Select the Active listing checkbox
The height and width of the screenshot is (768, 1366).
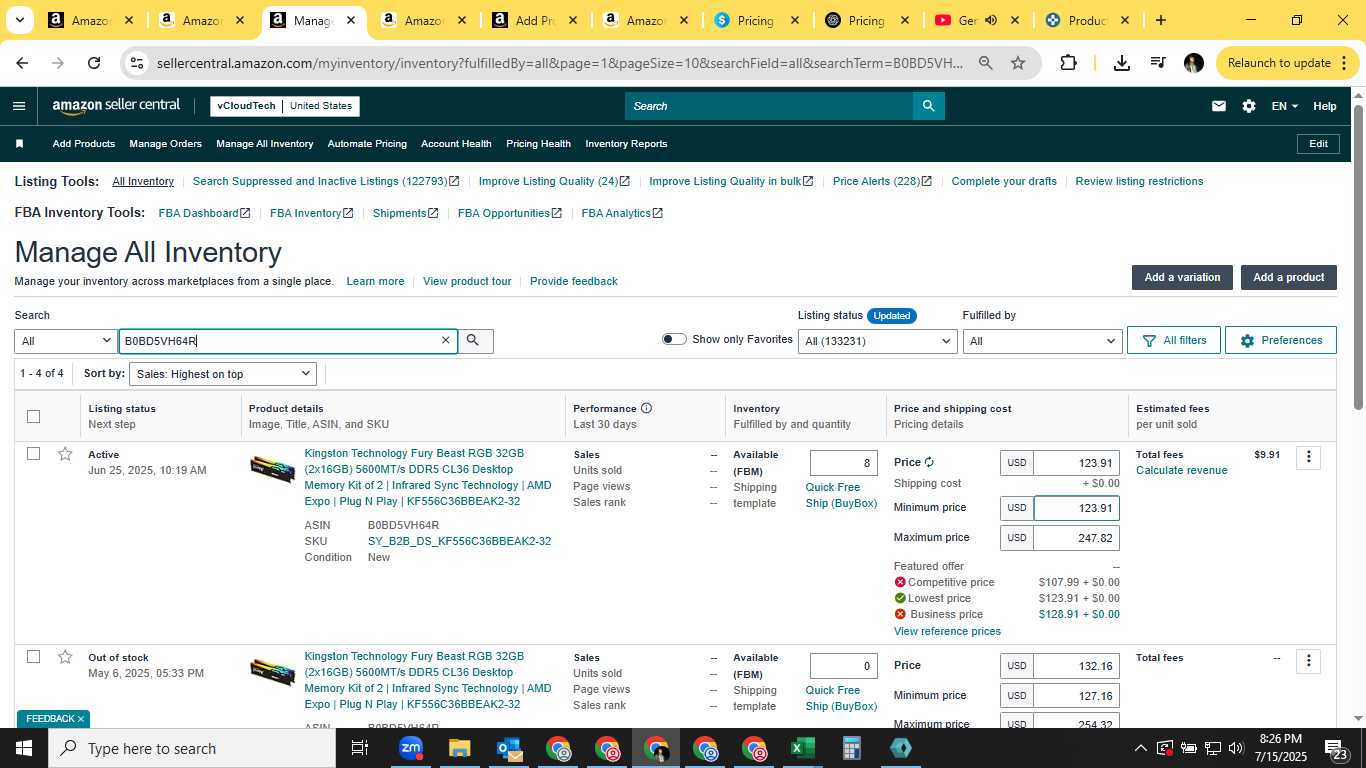point(33,454)
